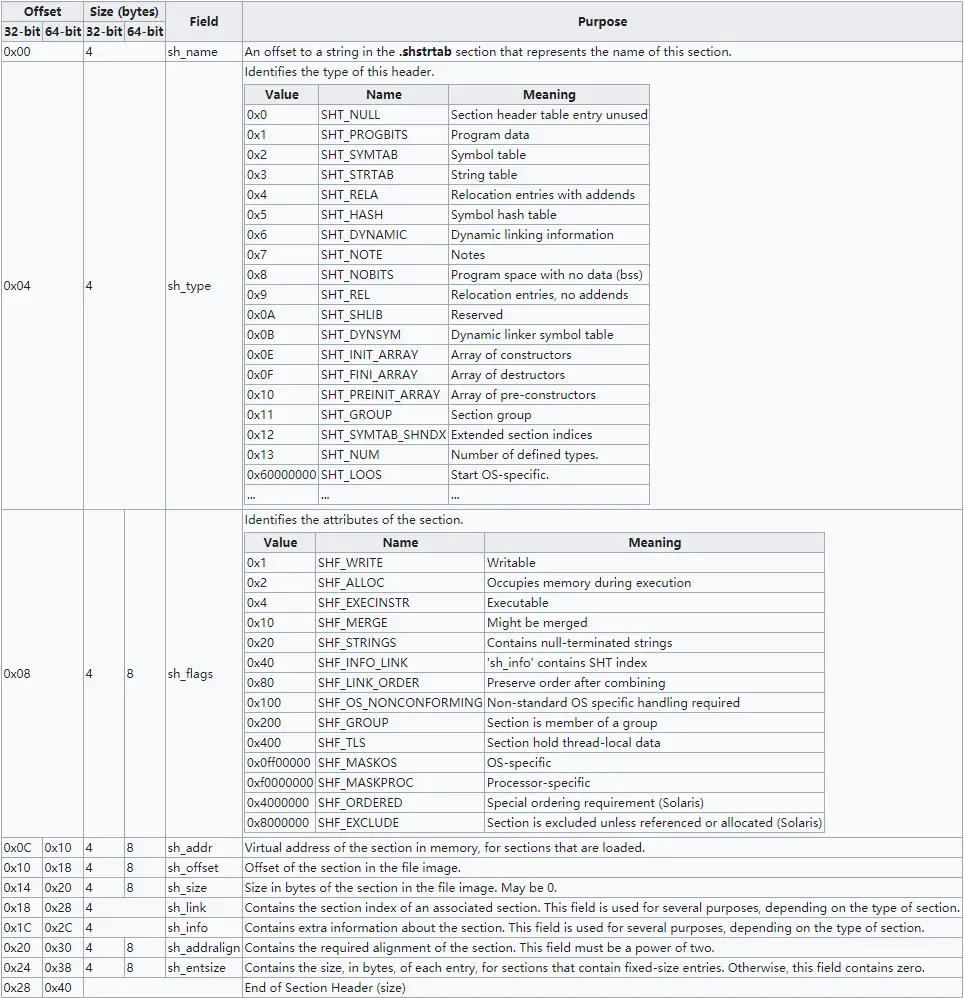Click the SHT_DYNAMIC name cell
Screen dimensions: 964x998
click(383, 234)
